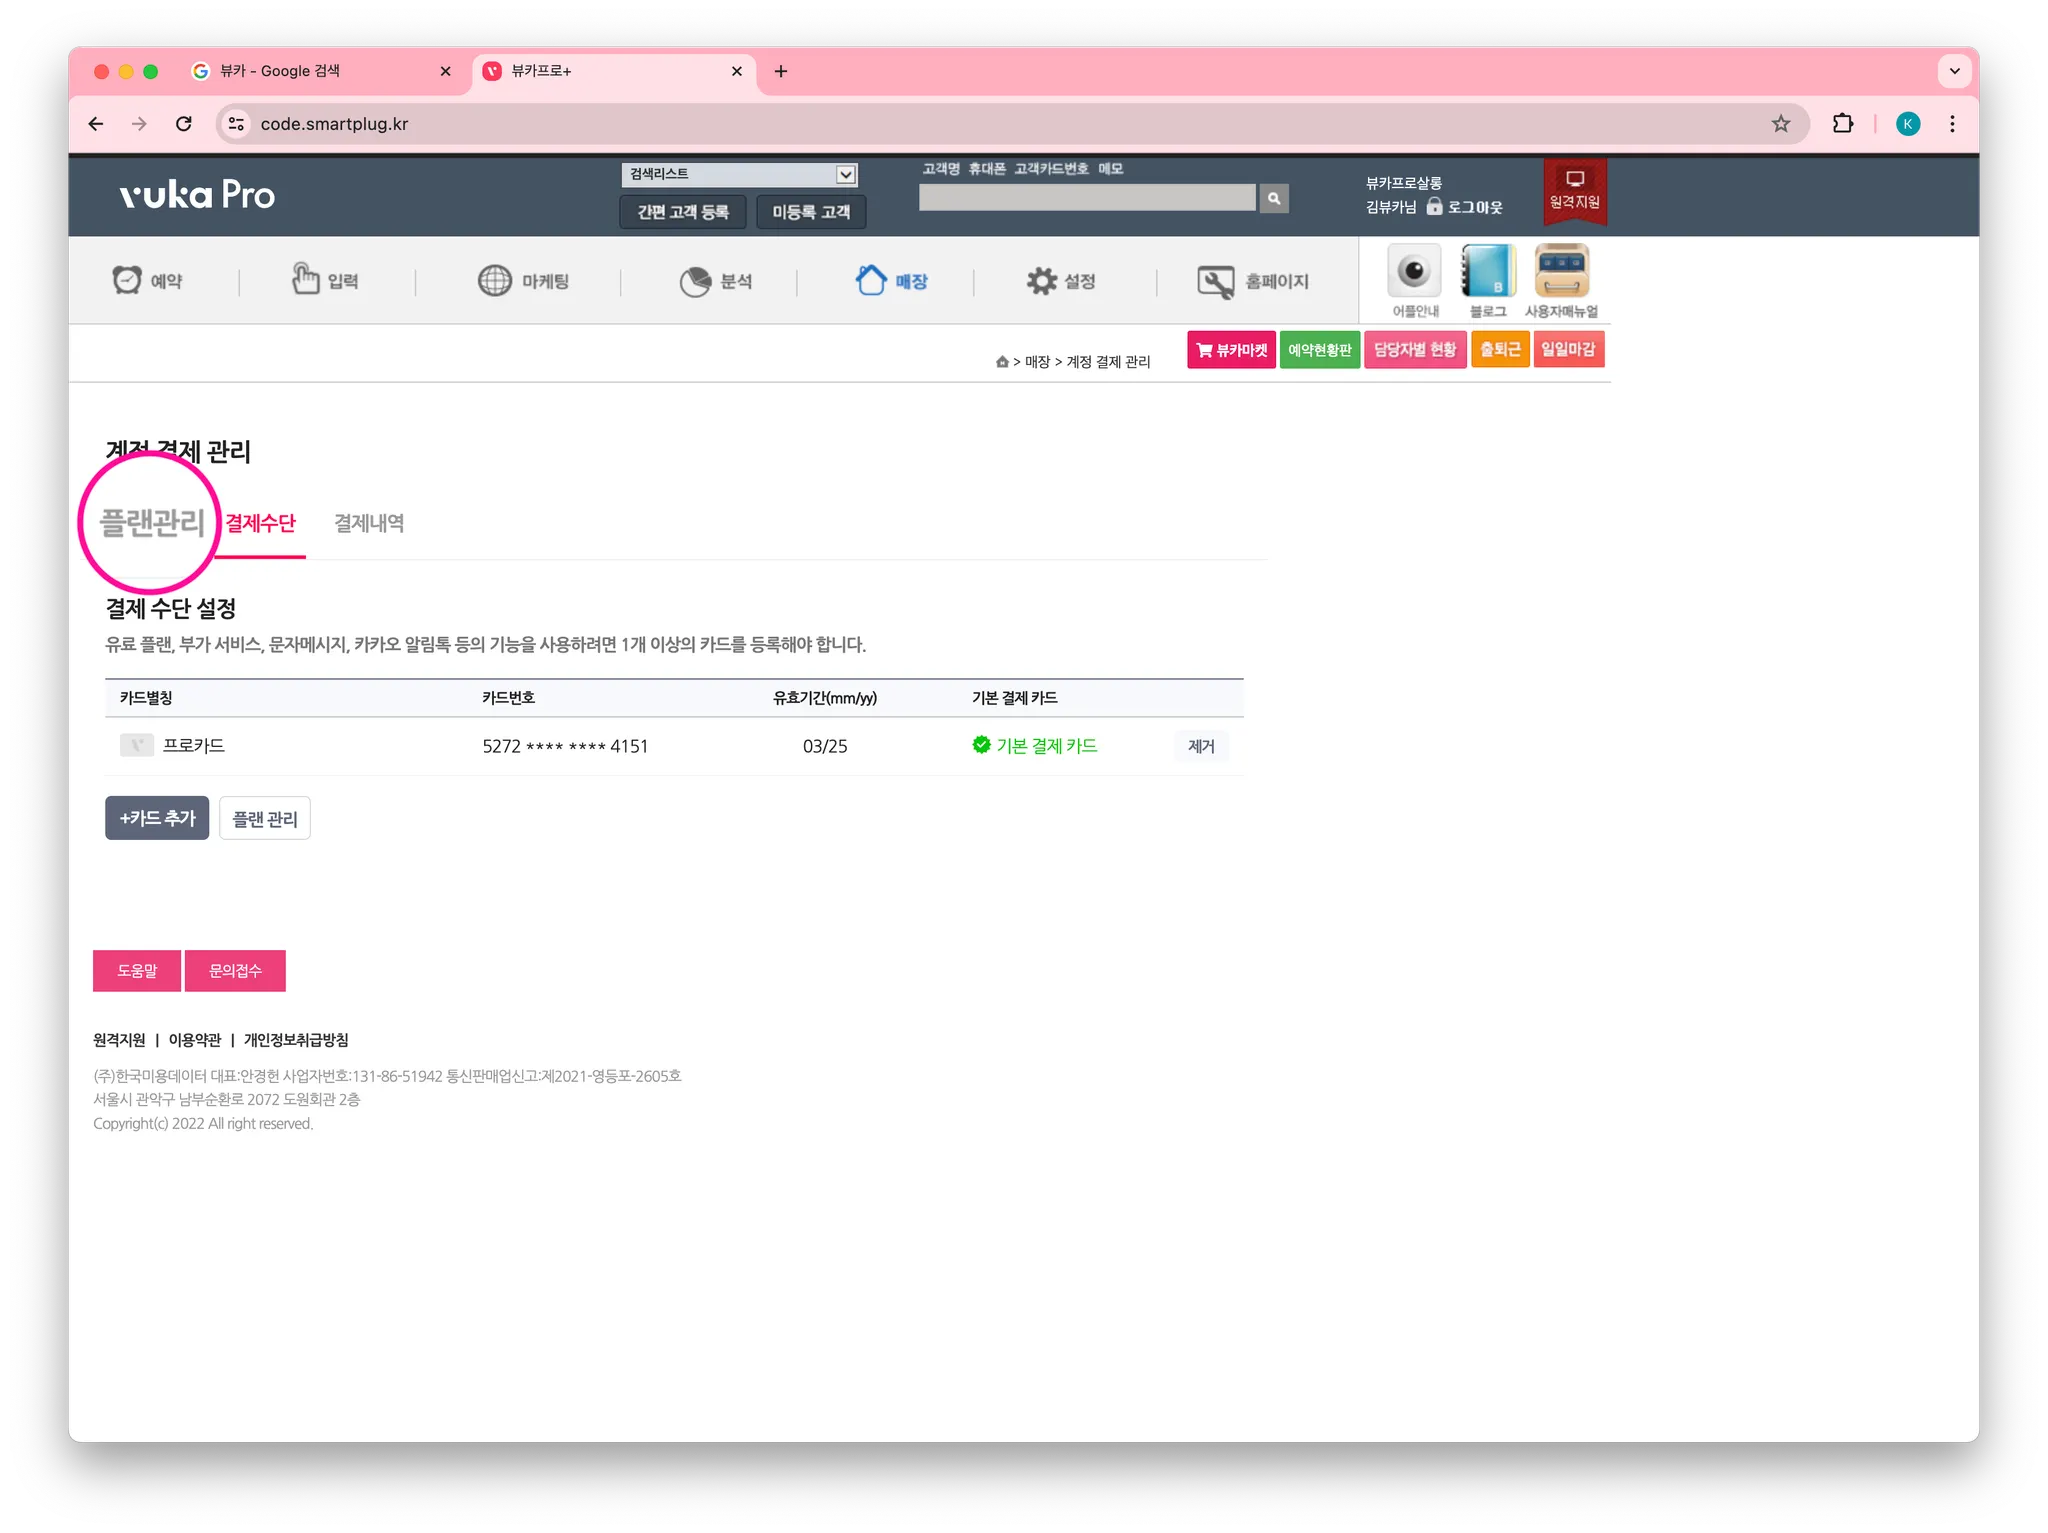Open the 원격지원 remote support icon
Screen dimensions: 2048x1533
click(x=1574, y=189)
